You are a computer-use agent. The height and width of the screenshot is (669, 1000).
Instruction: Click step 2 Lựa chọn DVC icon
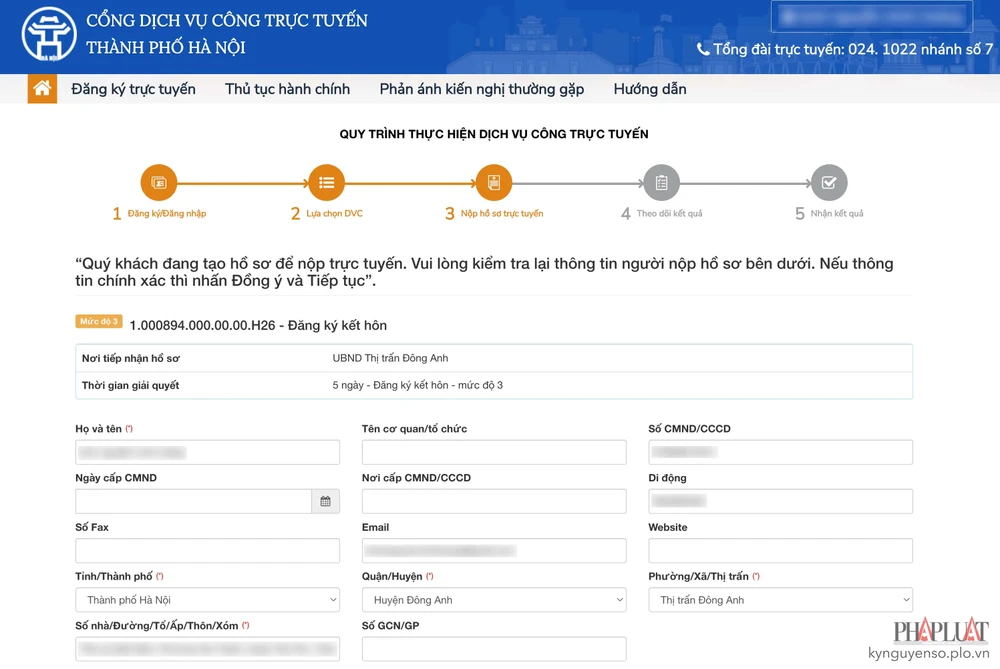pyautogui.click(x=326, y=183)
